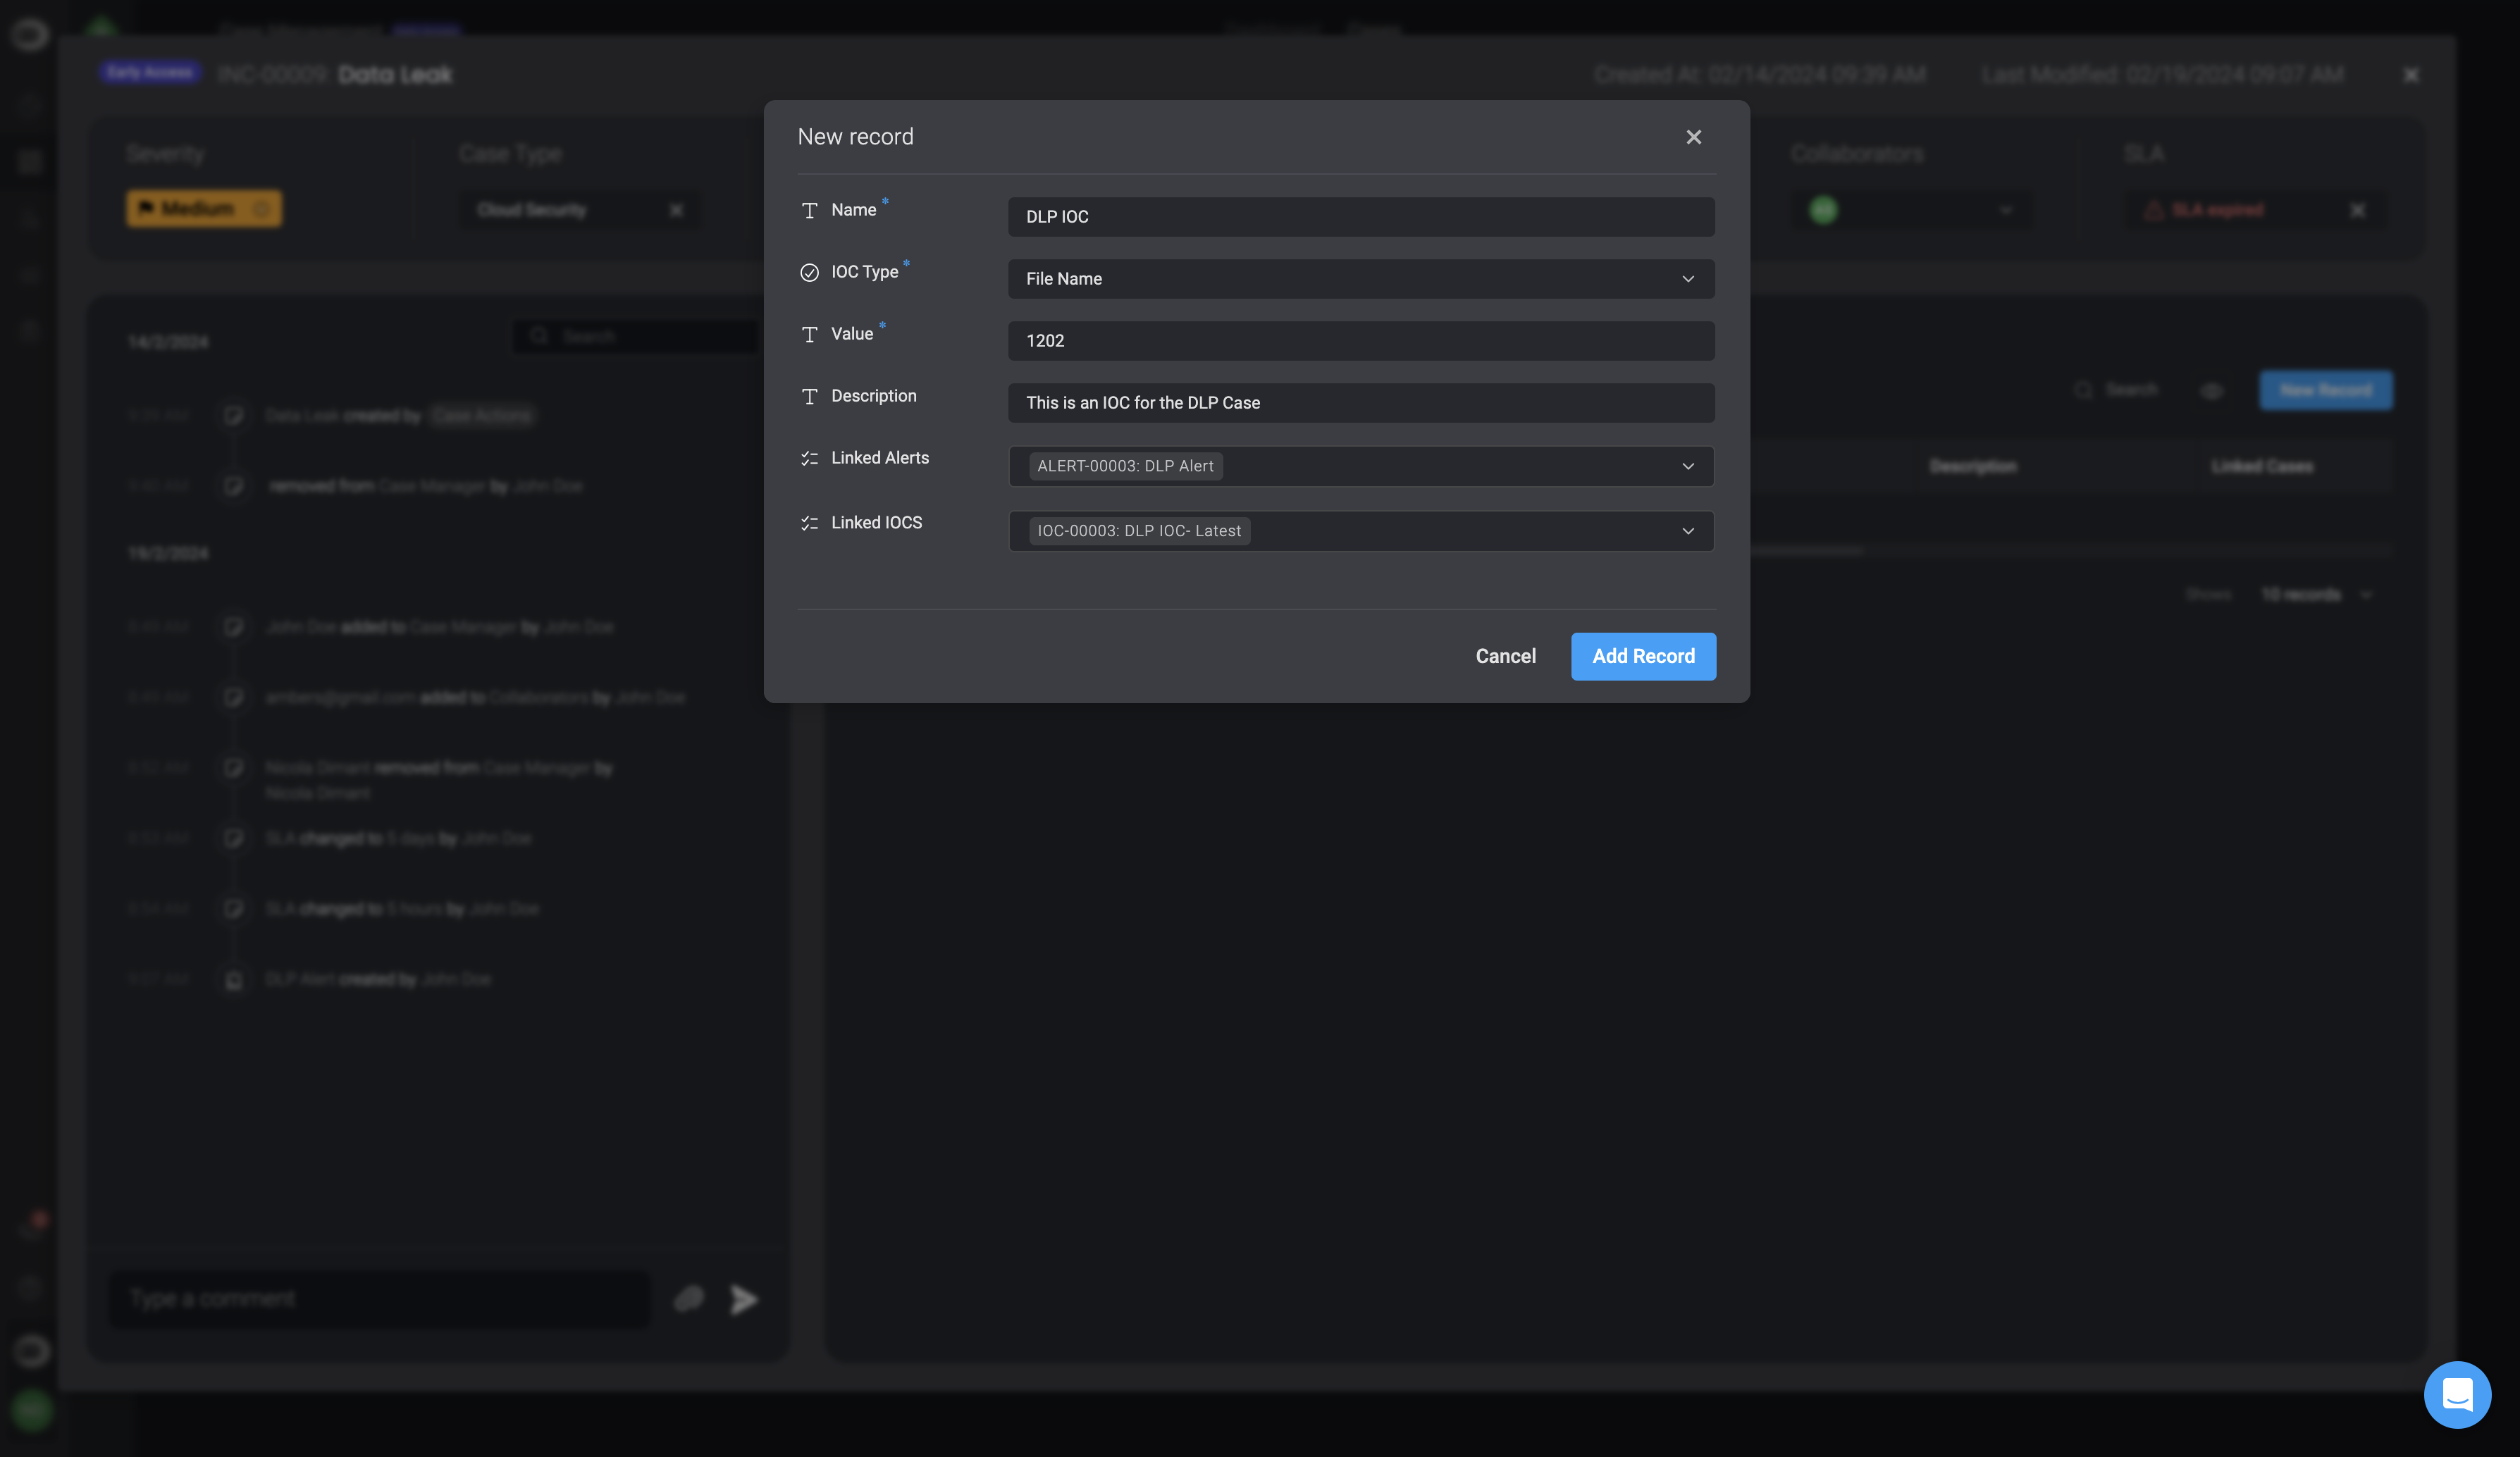The image size is (2520, 1457).
Task: Close the Data Leak case panel
Action: point(2411,75)
